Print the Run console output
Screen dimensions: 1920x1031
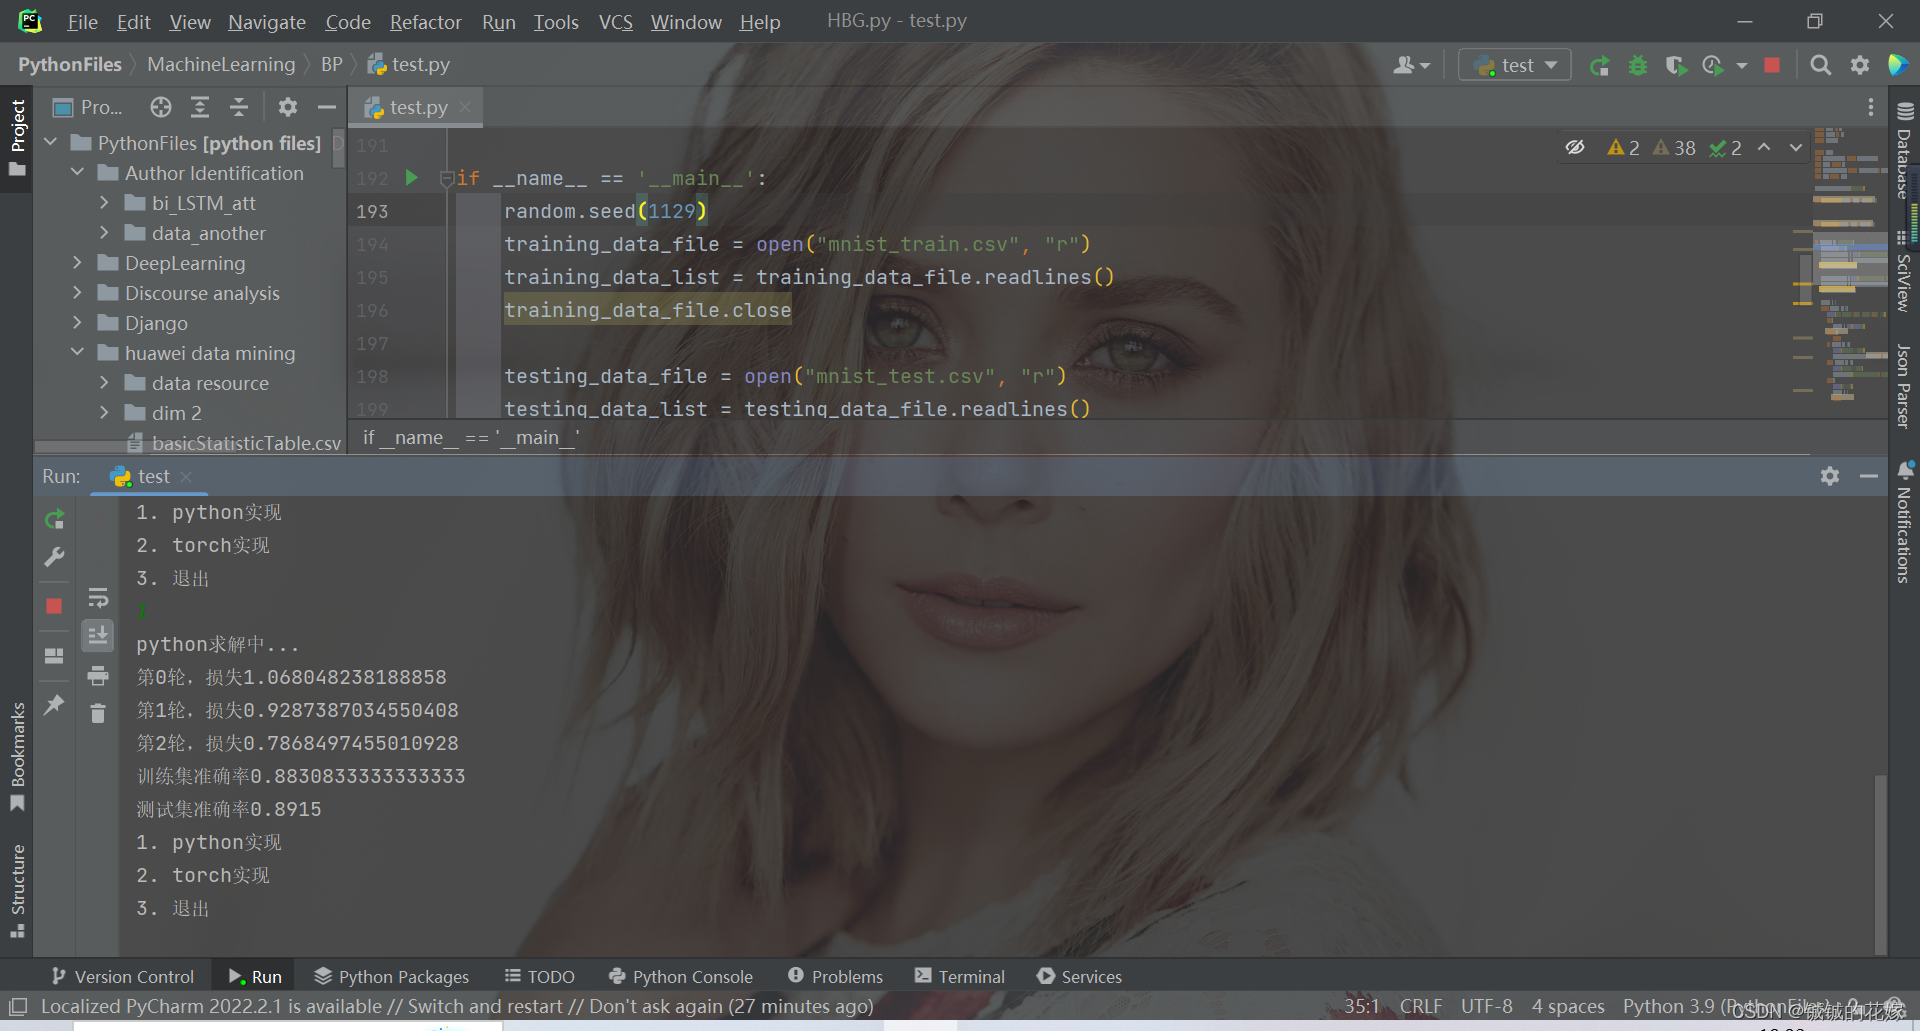pos(98,676)
